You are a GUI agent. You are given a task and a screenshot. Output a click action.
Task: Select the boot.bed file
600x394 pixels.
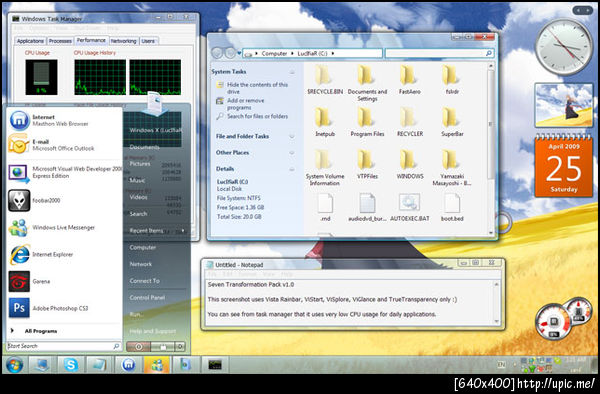452,207
